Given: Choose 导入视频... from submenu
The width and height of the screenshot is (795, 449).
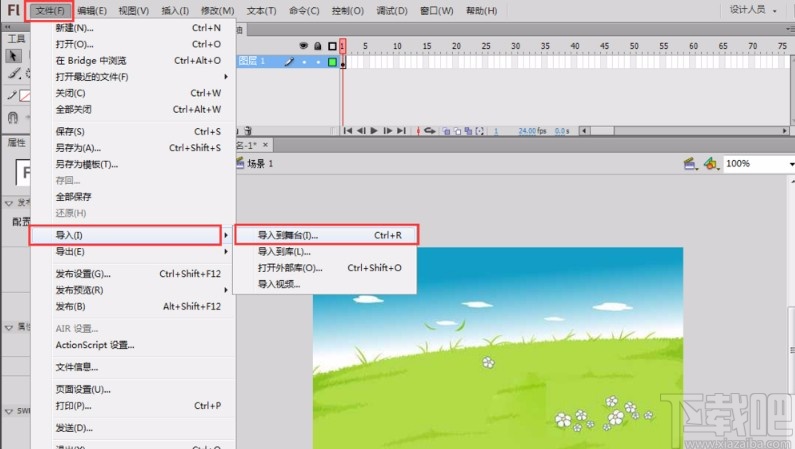Looking at the screenshot, I should [324, 284].
